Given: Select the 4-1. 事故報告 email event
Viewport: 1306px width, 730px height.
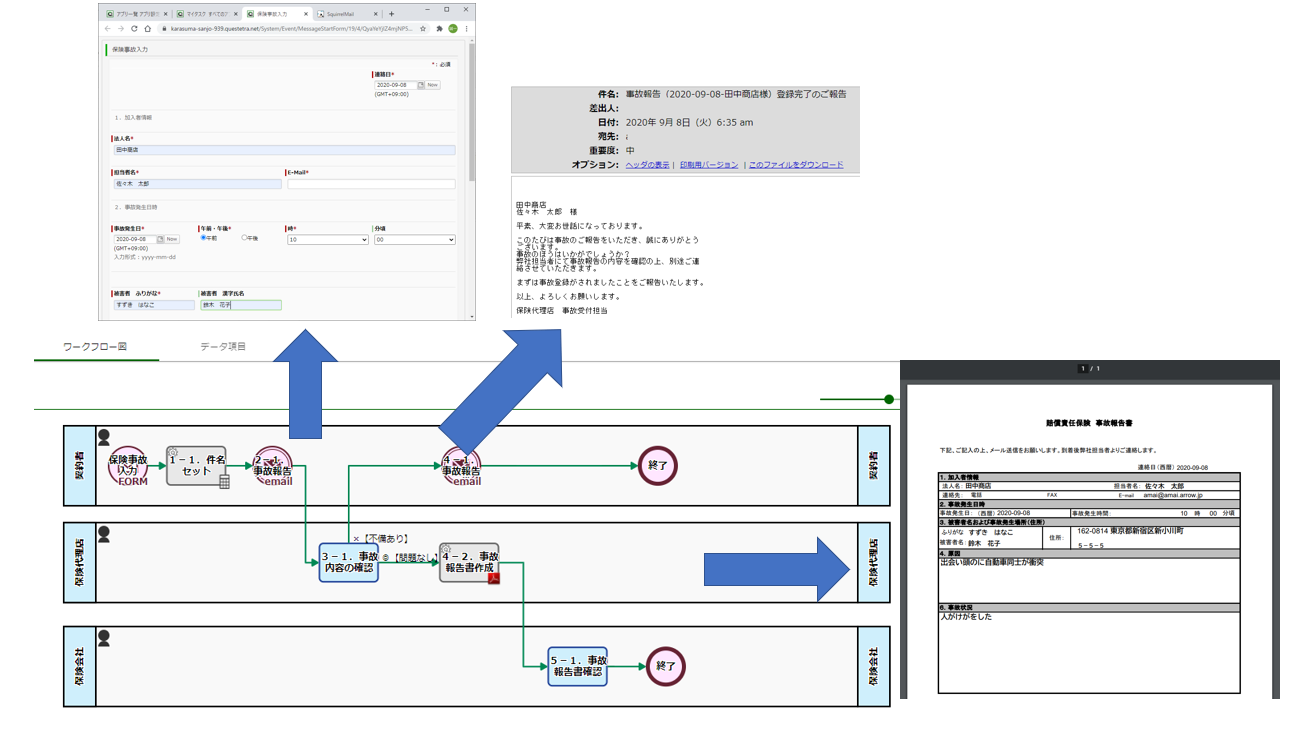Looking at the screenshot, I should 461,466.
